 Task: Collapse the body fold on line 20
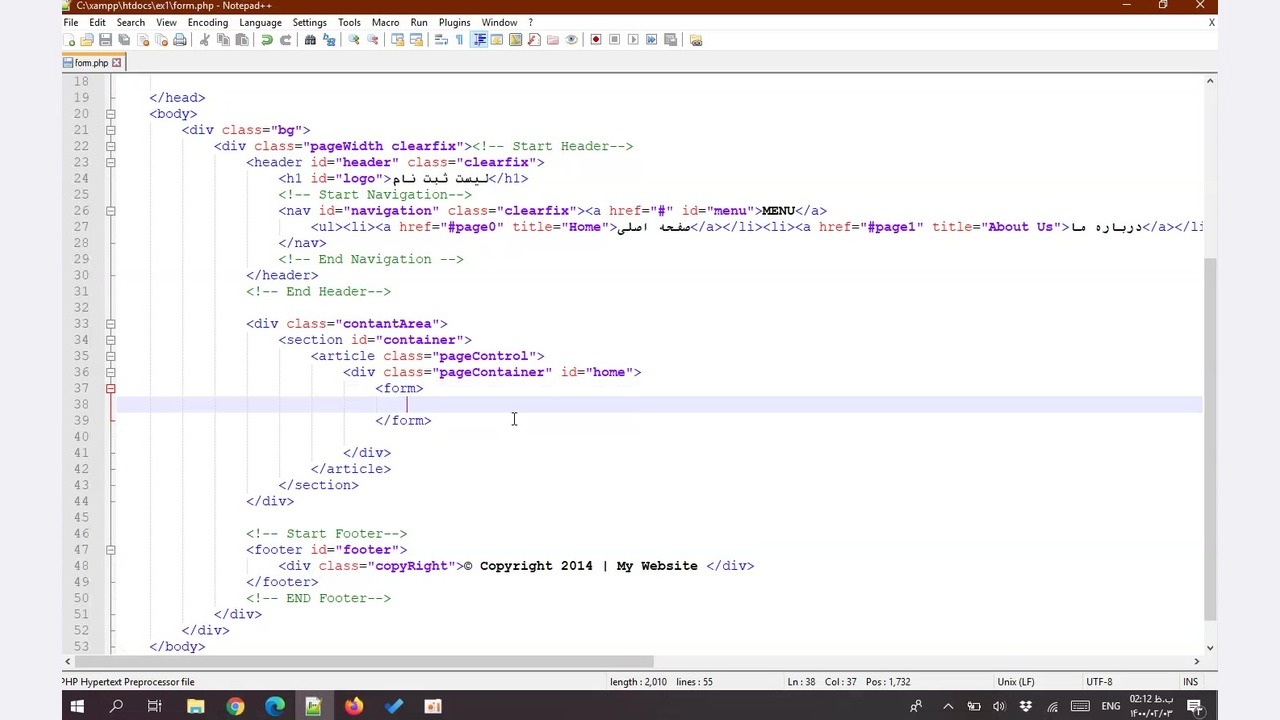(110, 114)
